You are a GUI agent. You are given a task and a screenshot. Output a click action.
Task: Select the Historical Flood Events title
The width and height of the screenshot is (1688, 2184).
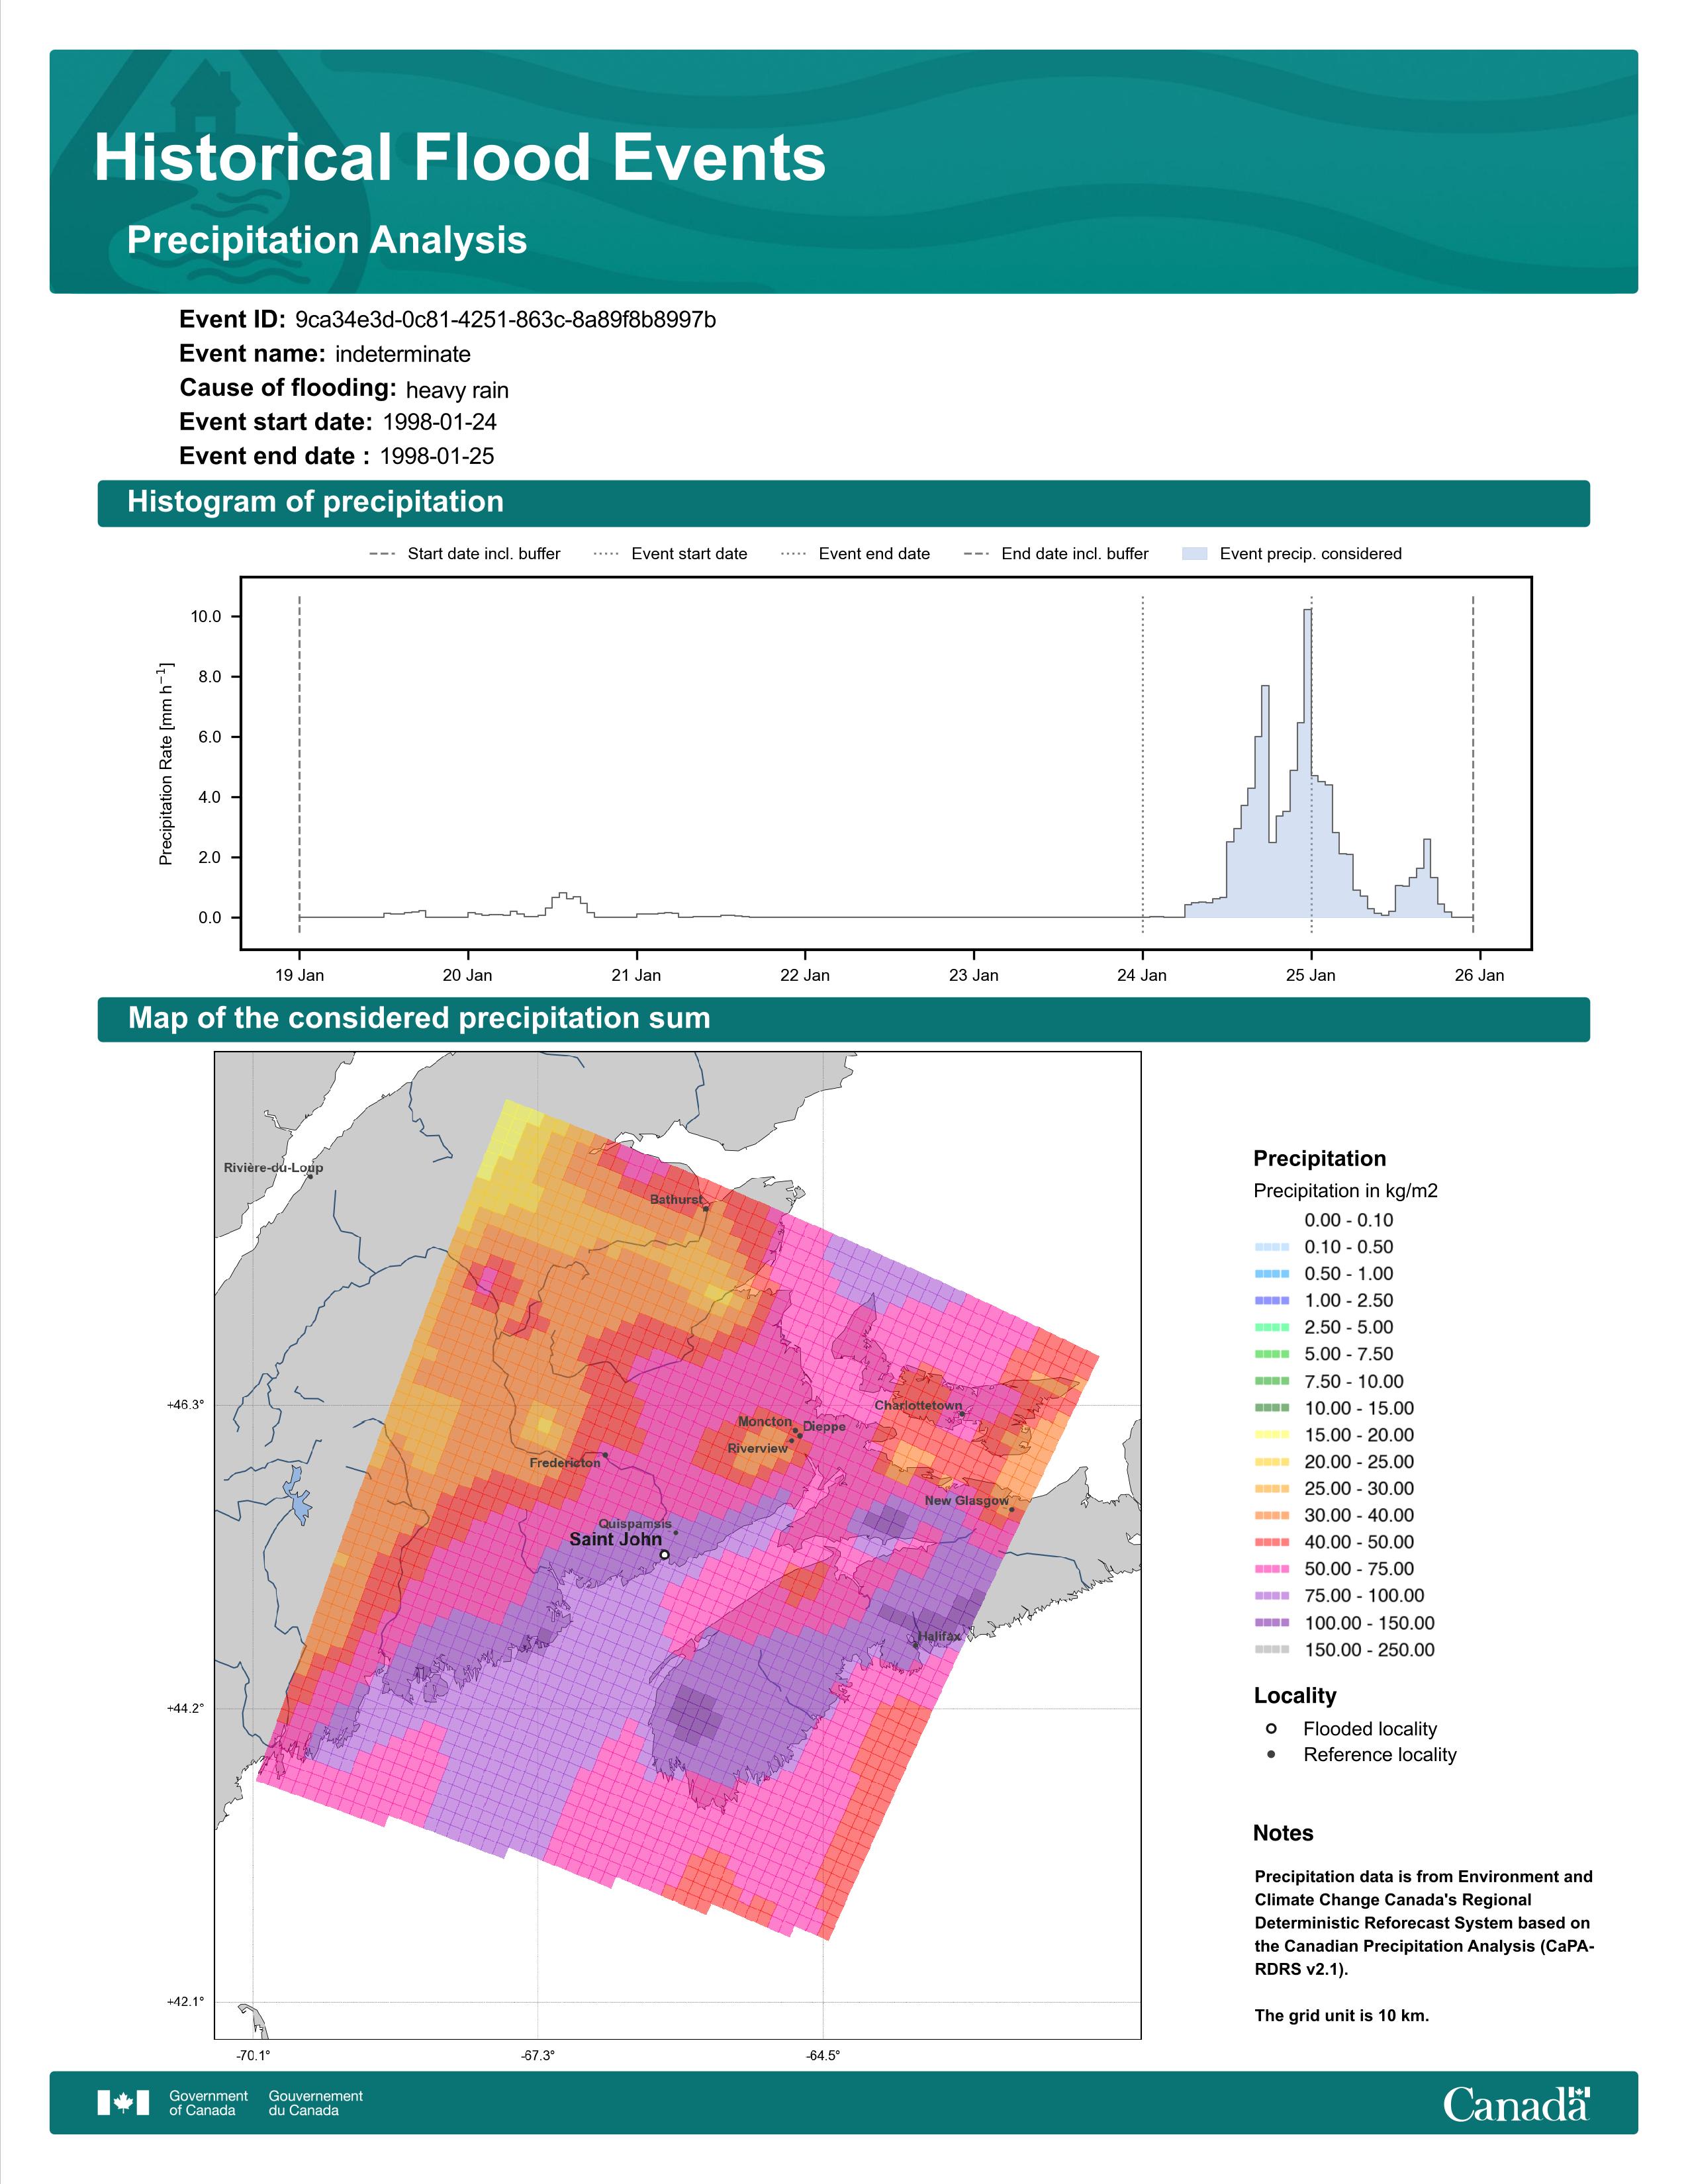click(x=460, y=158)
